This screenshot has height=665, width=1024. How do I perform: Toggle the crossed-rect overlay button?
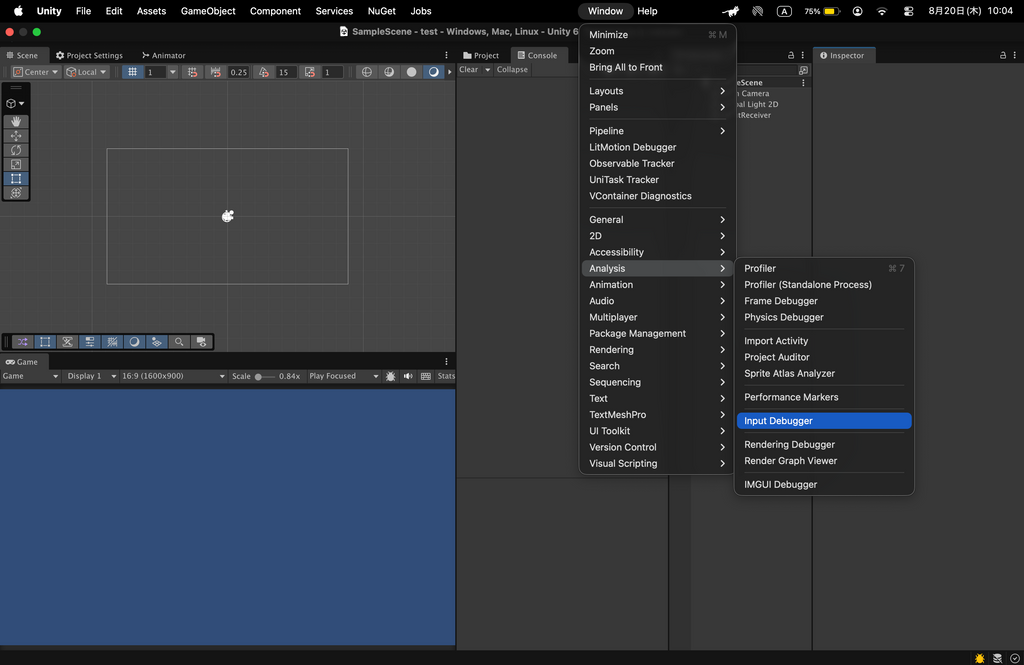[67, 342]
